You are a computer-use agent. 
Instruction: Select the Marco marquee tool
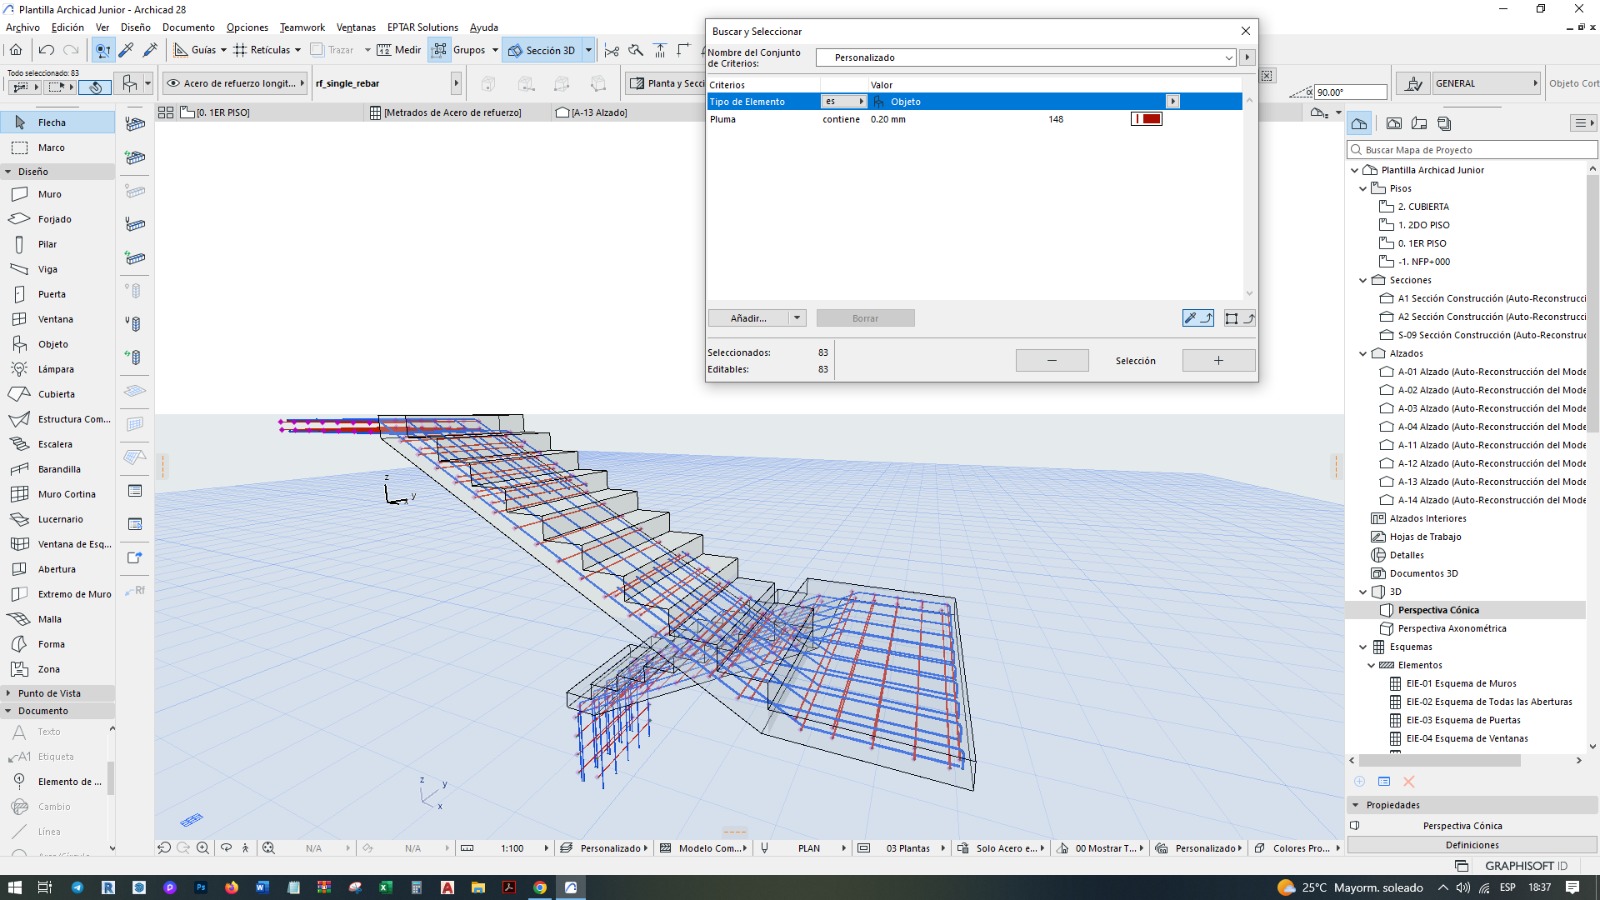[57, 147]
